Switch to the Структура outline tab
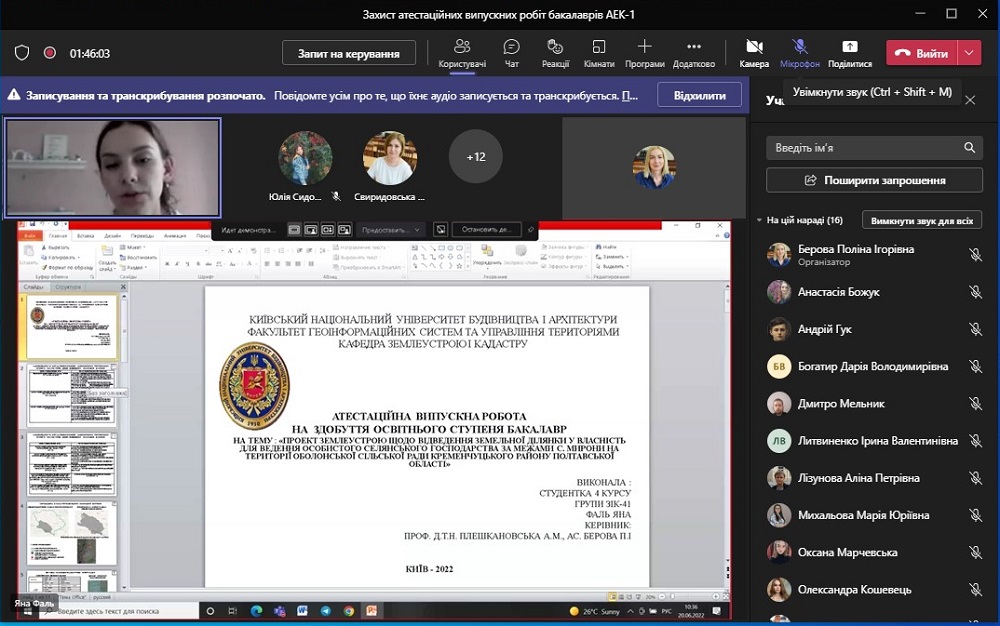 tap(68, 287)
